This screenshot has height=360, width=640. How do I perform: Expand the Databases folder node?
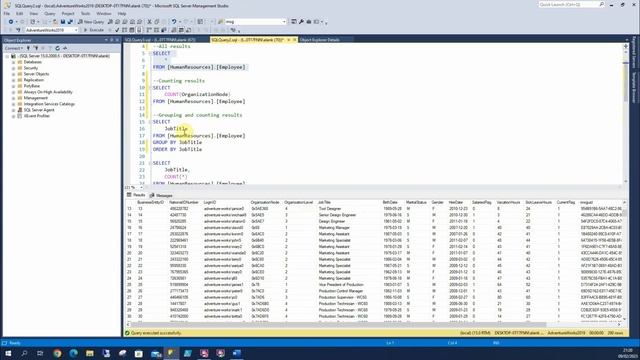click(13, 62)
